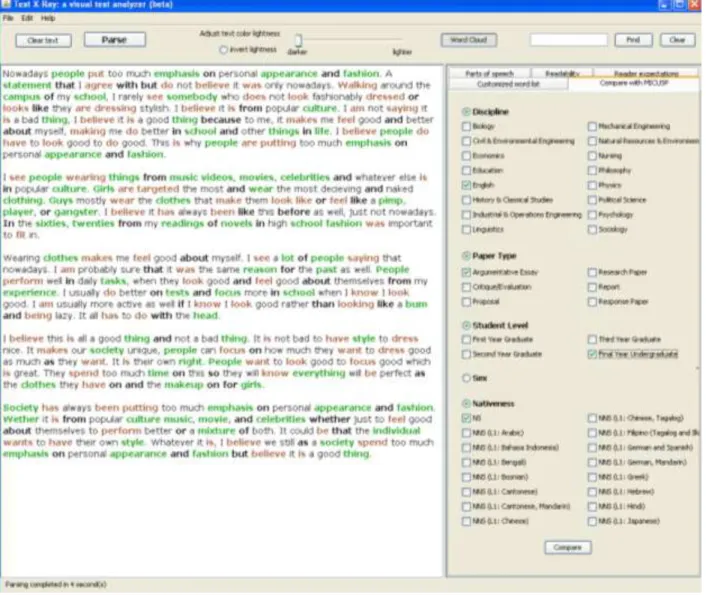Switch to the Reader expectations tab
Image resolution: width=706 pixels, height=595 pixels.
tap(646, 73)
